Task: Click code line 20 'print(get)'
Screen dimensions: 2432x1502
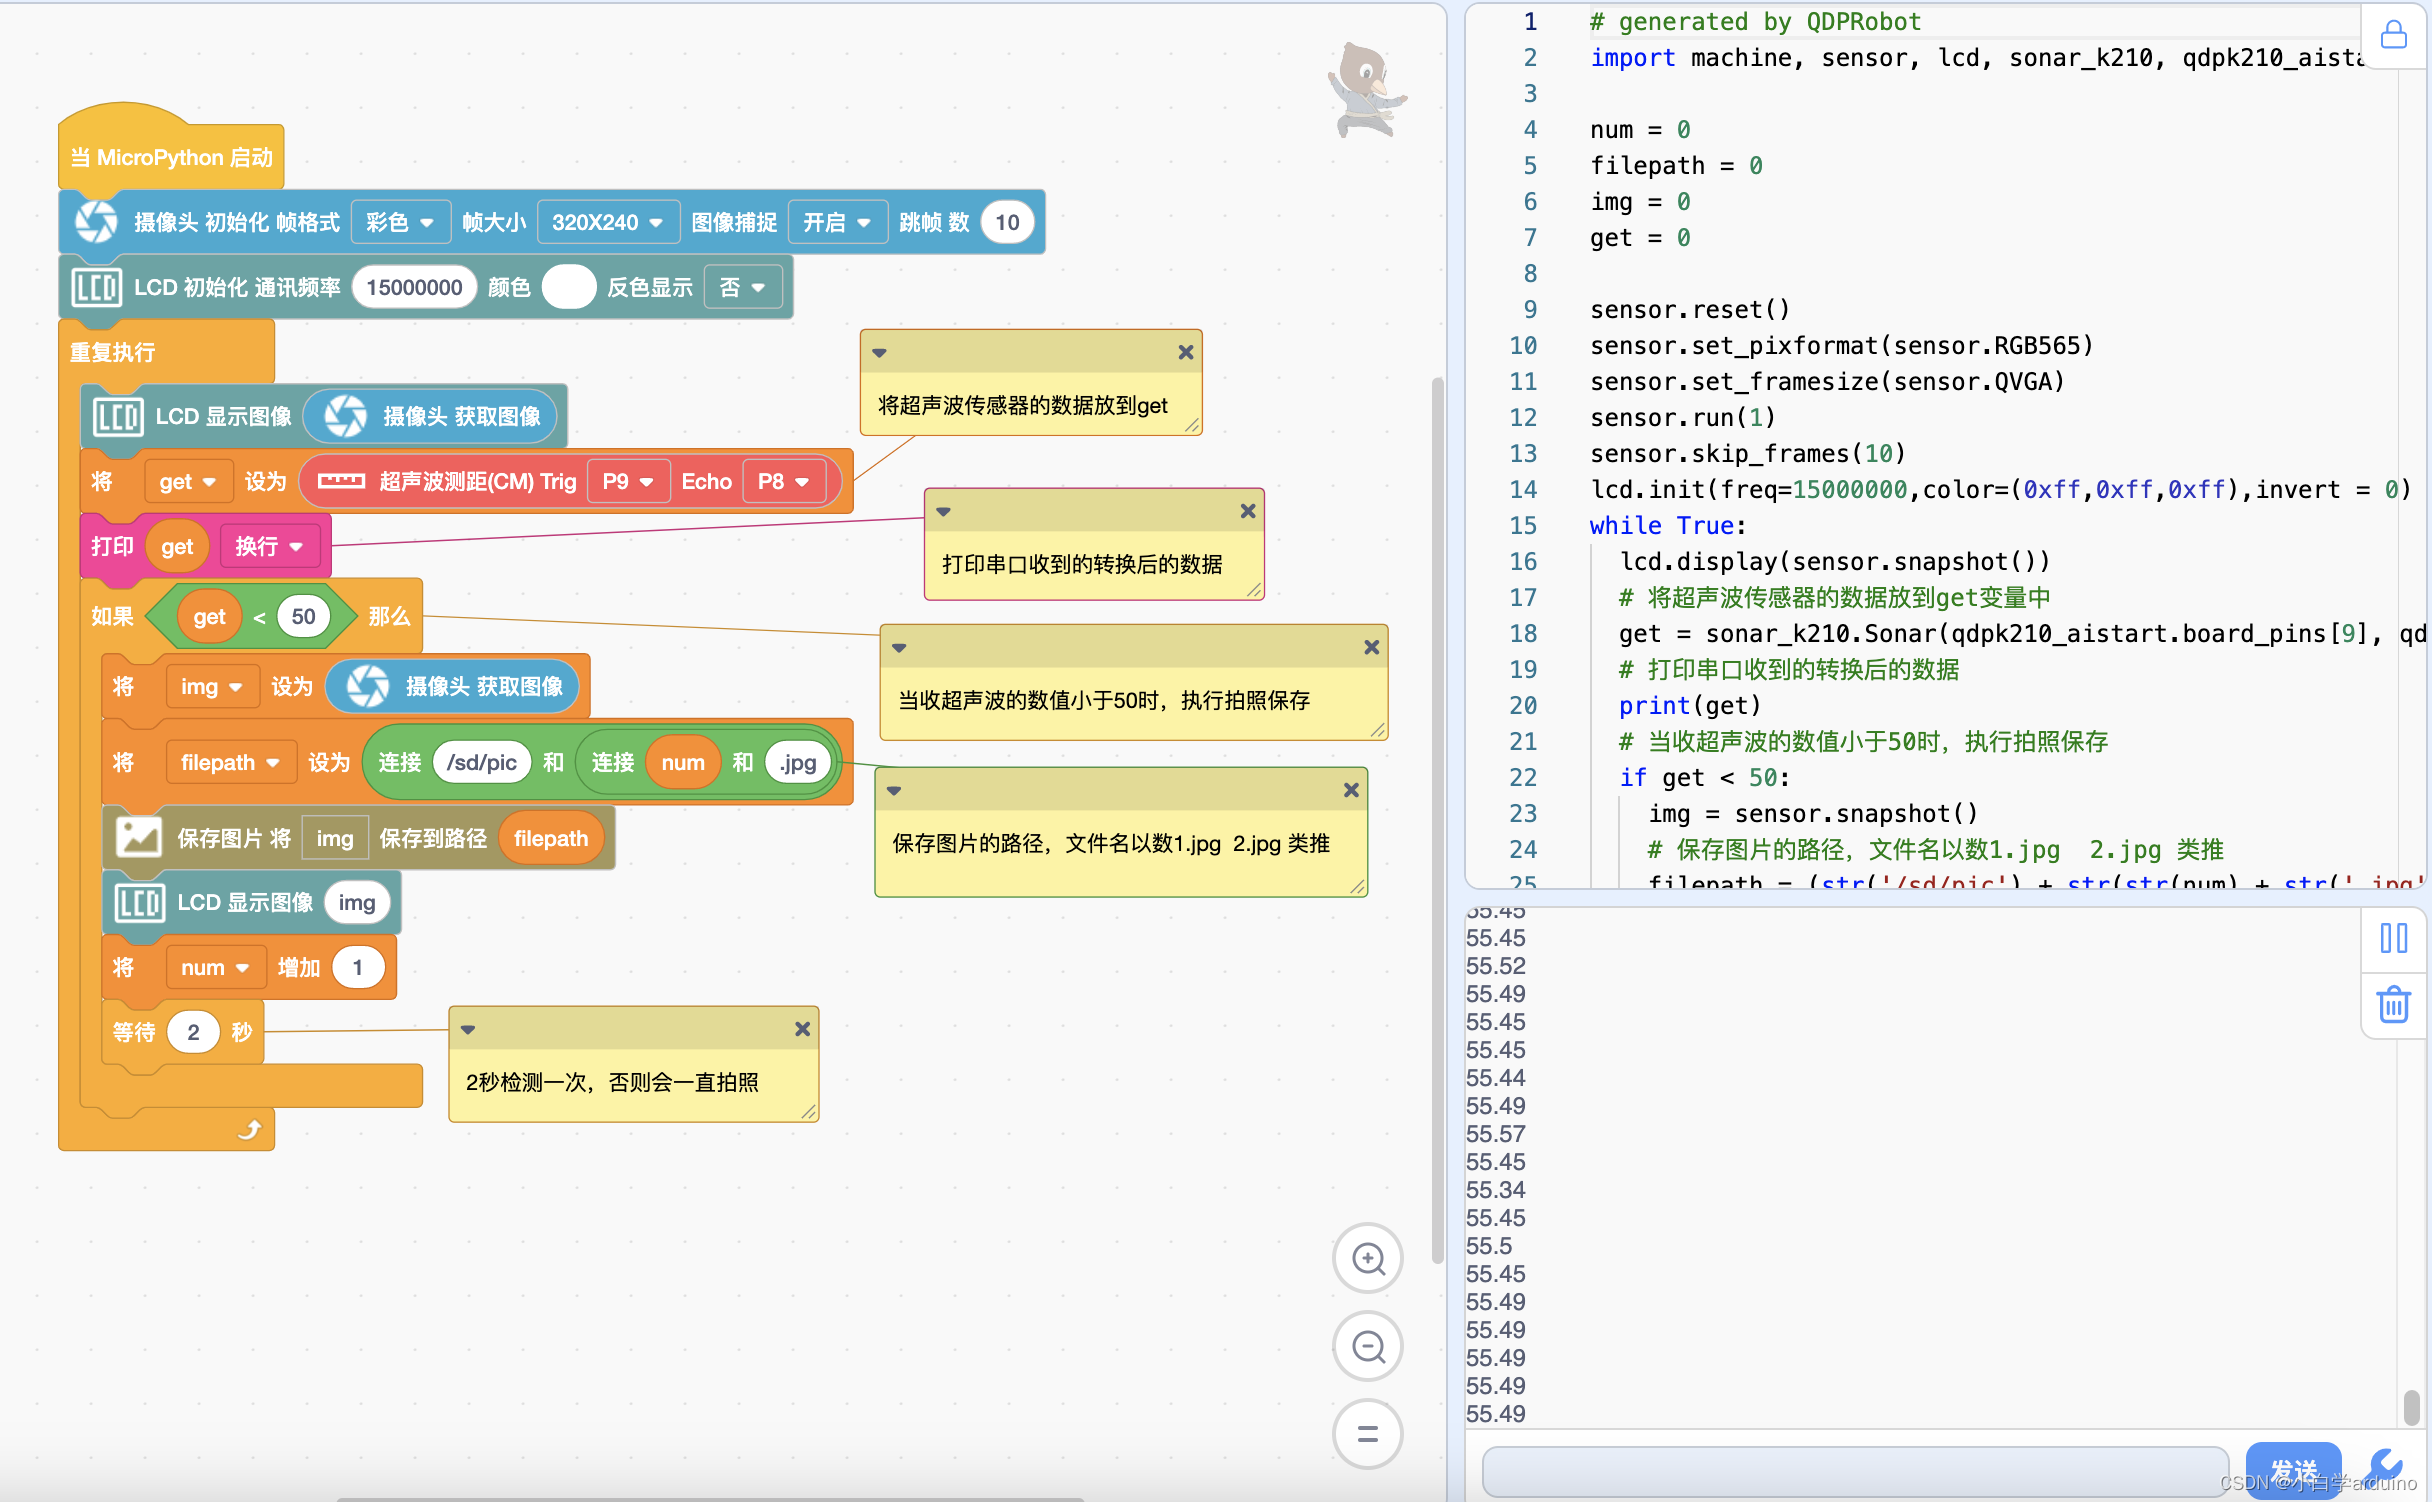Action: 1690,706
